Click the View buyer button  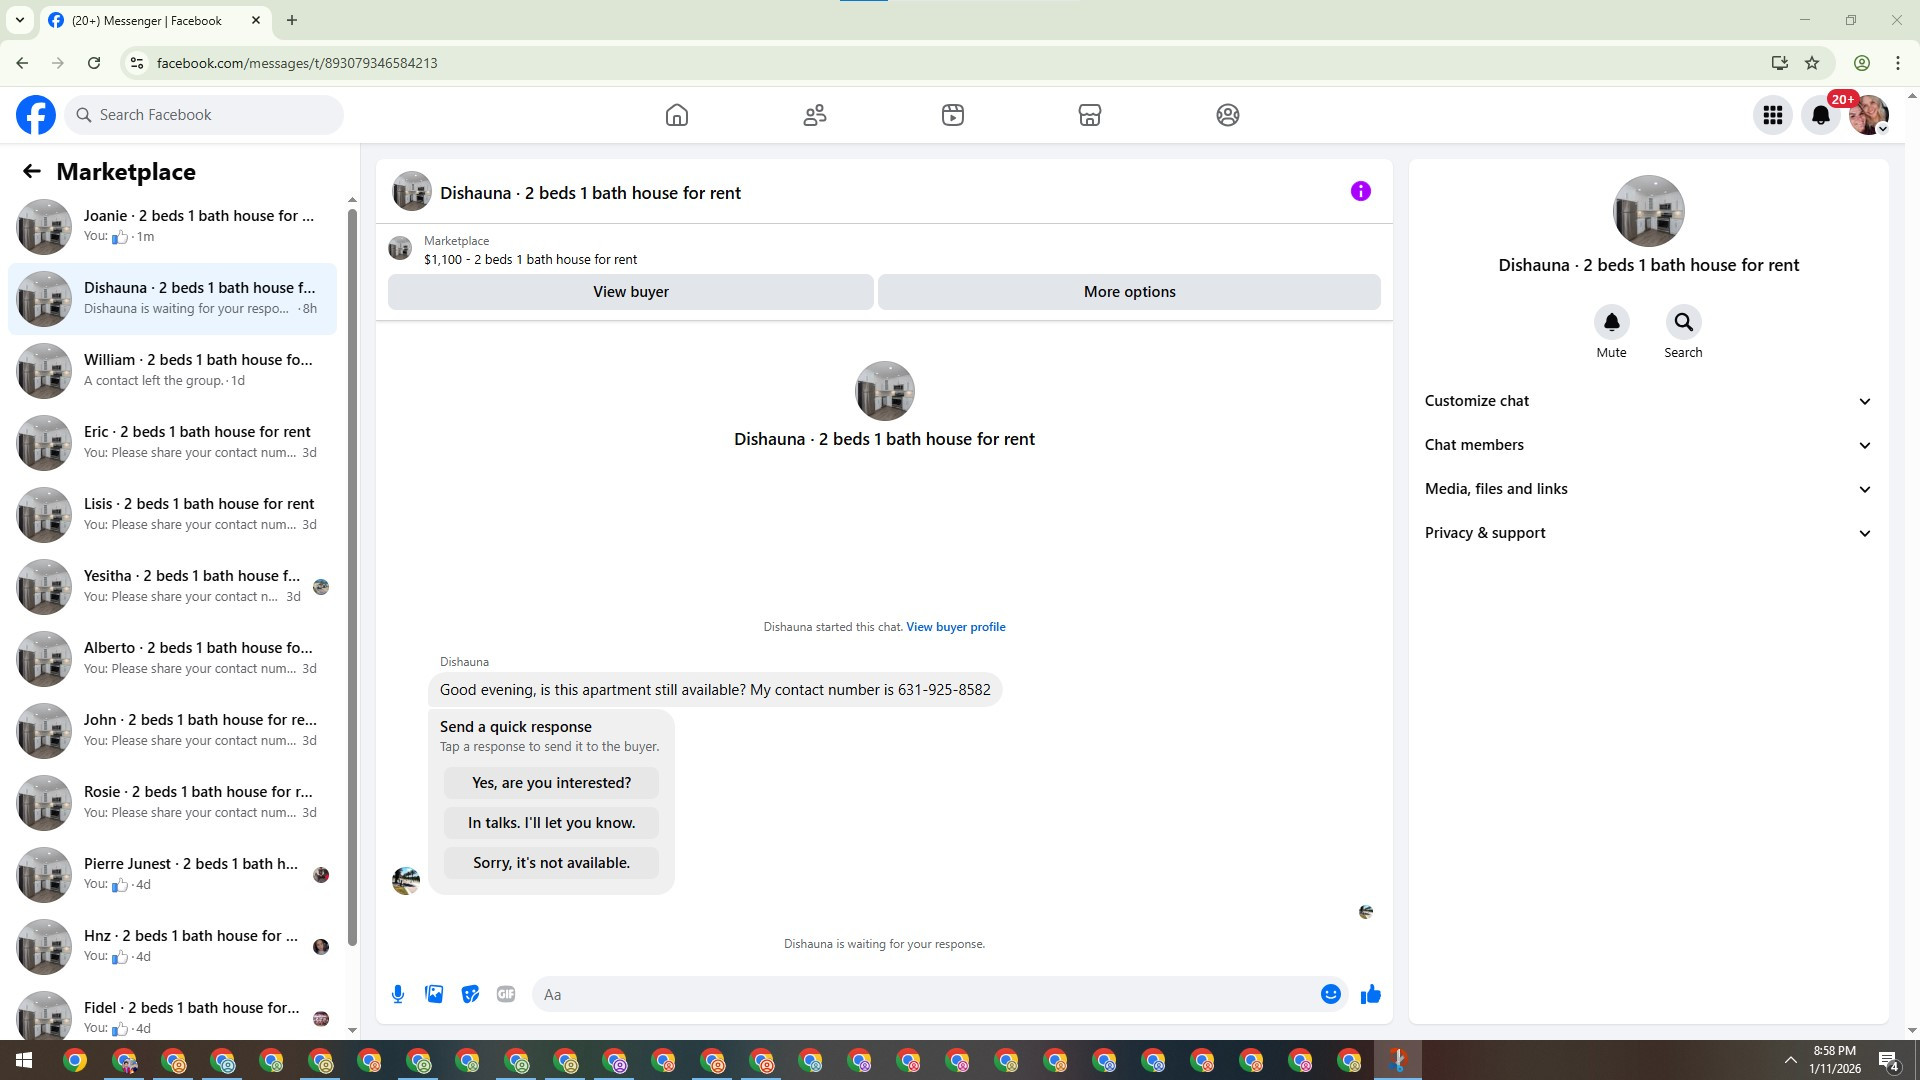631,292
